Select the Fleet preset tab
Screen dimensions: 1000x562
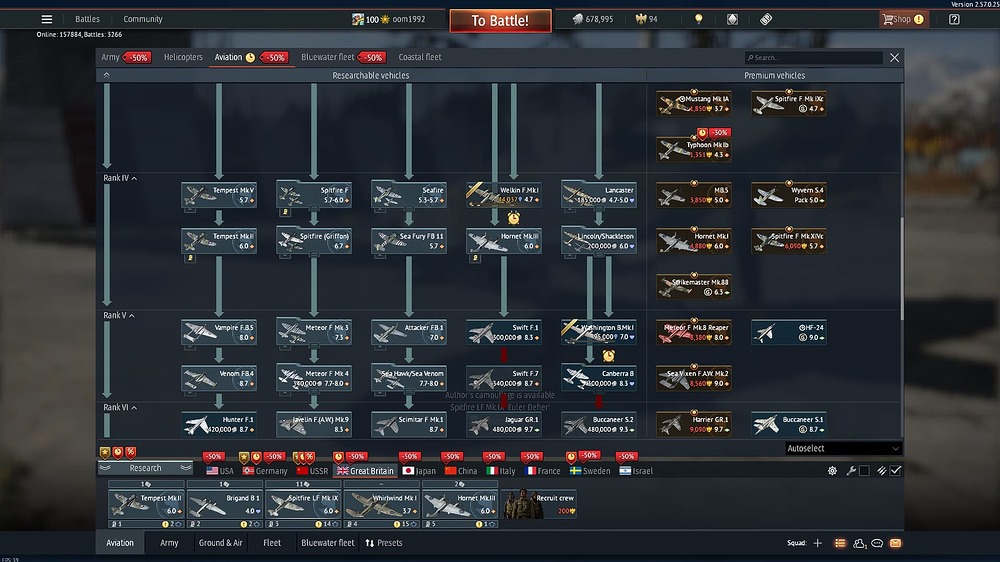[272, 543]
